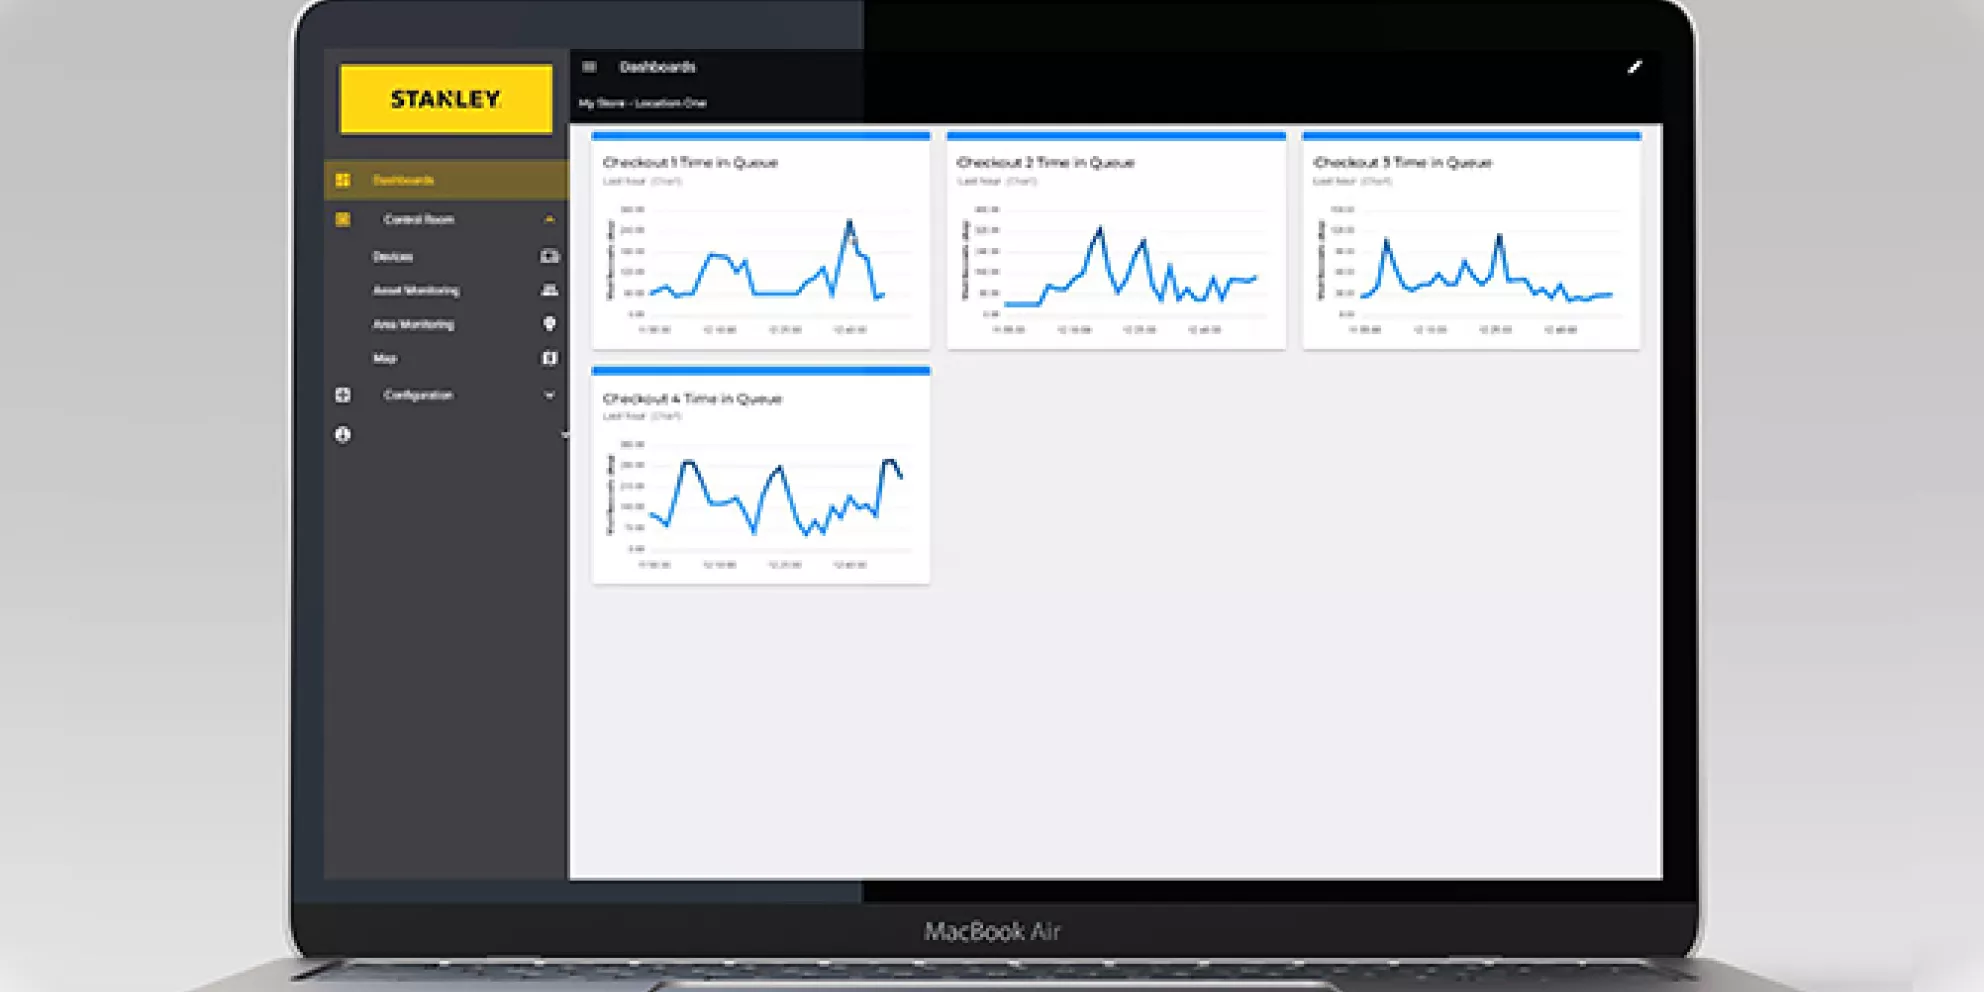This screenshot has height=992, width=1984.
Task: Click the Checkout 2 line chart
Action: coord(1116,268)
